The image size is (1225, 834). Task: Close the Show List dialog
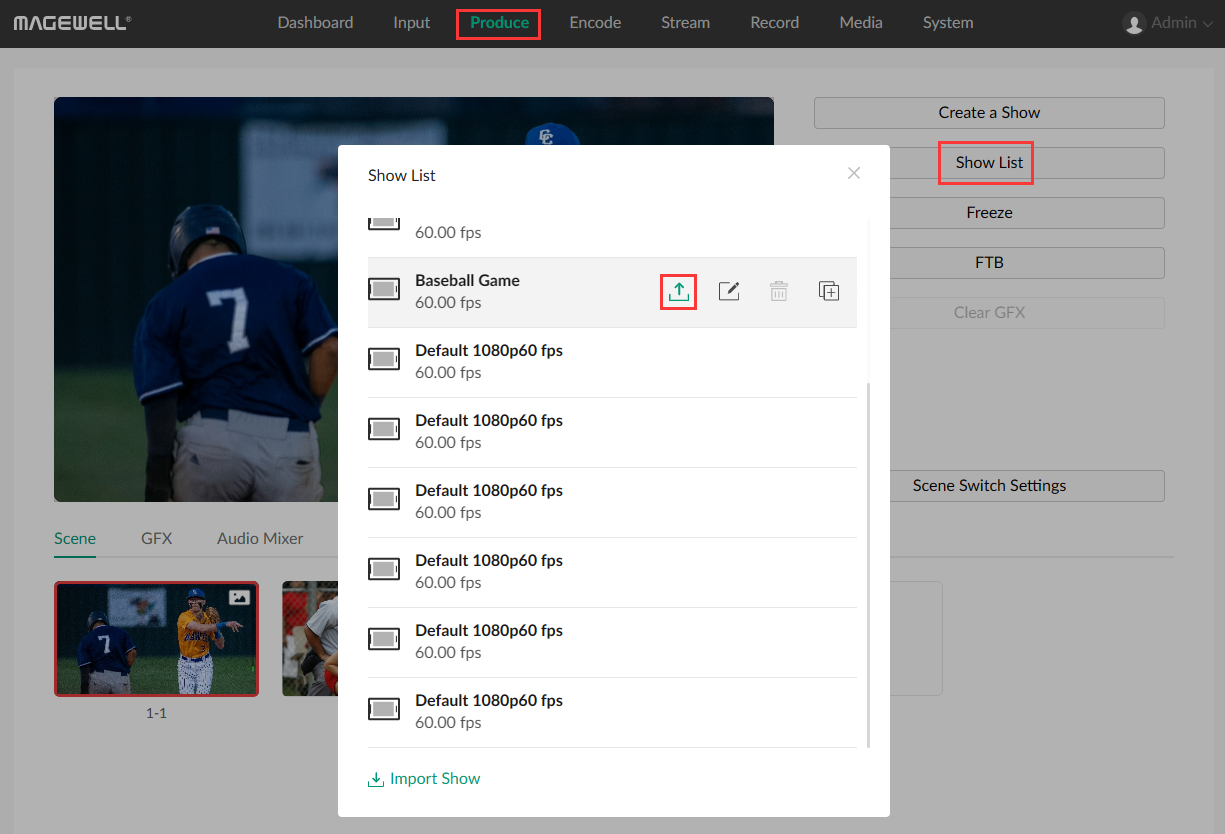pos(854,173)
